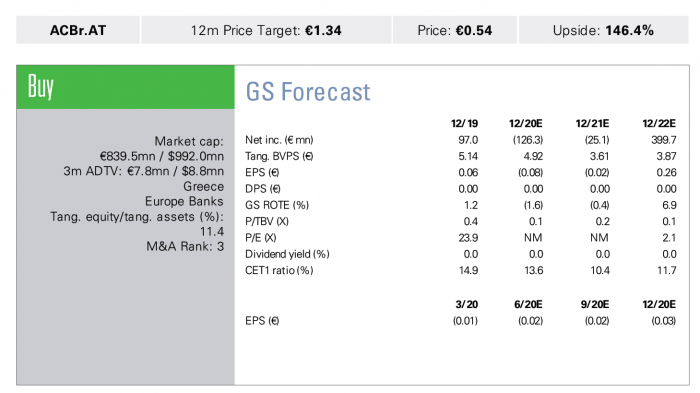700x393 pixels.
Task: Click the ACBr.AT ticker cell
Action: coord(78,30)
